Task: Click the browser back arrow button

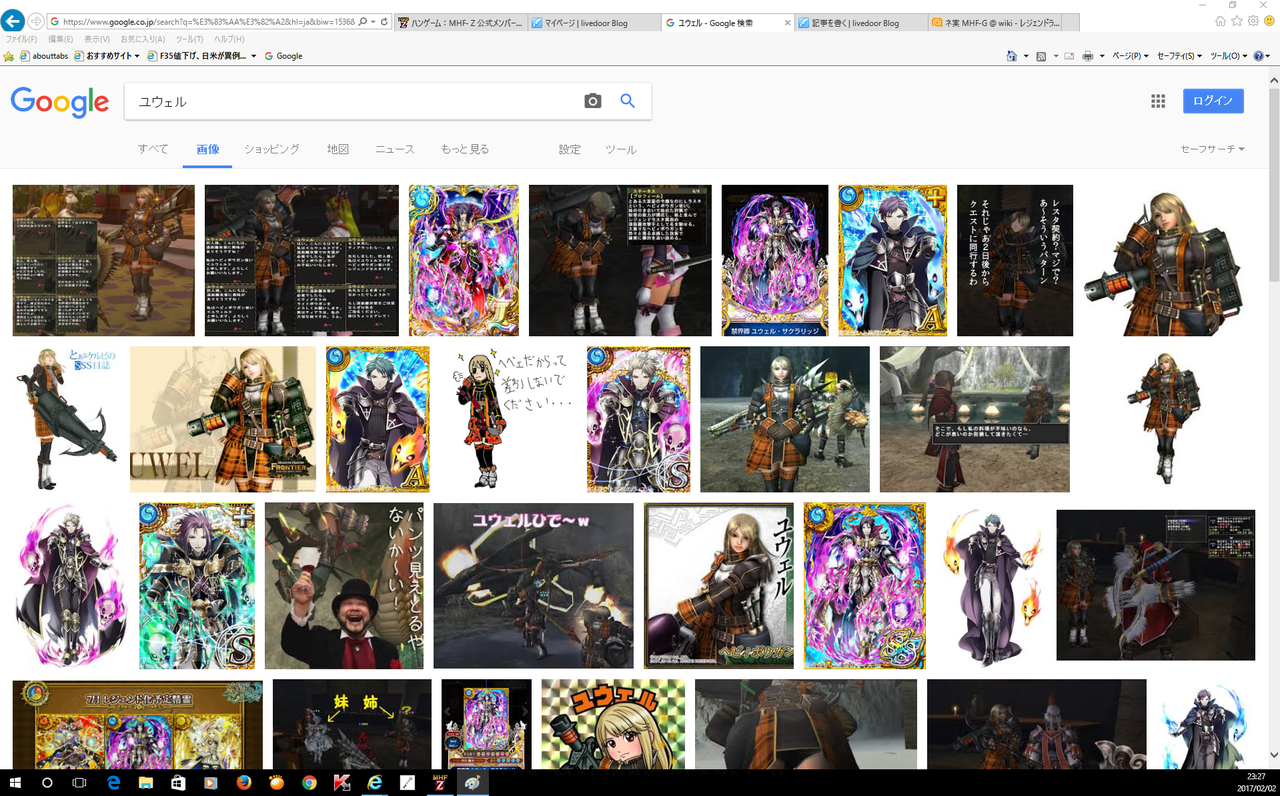Action: coord(14,20)
